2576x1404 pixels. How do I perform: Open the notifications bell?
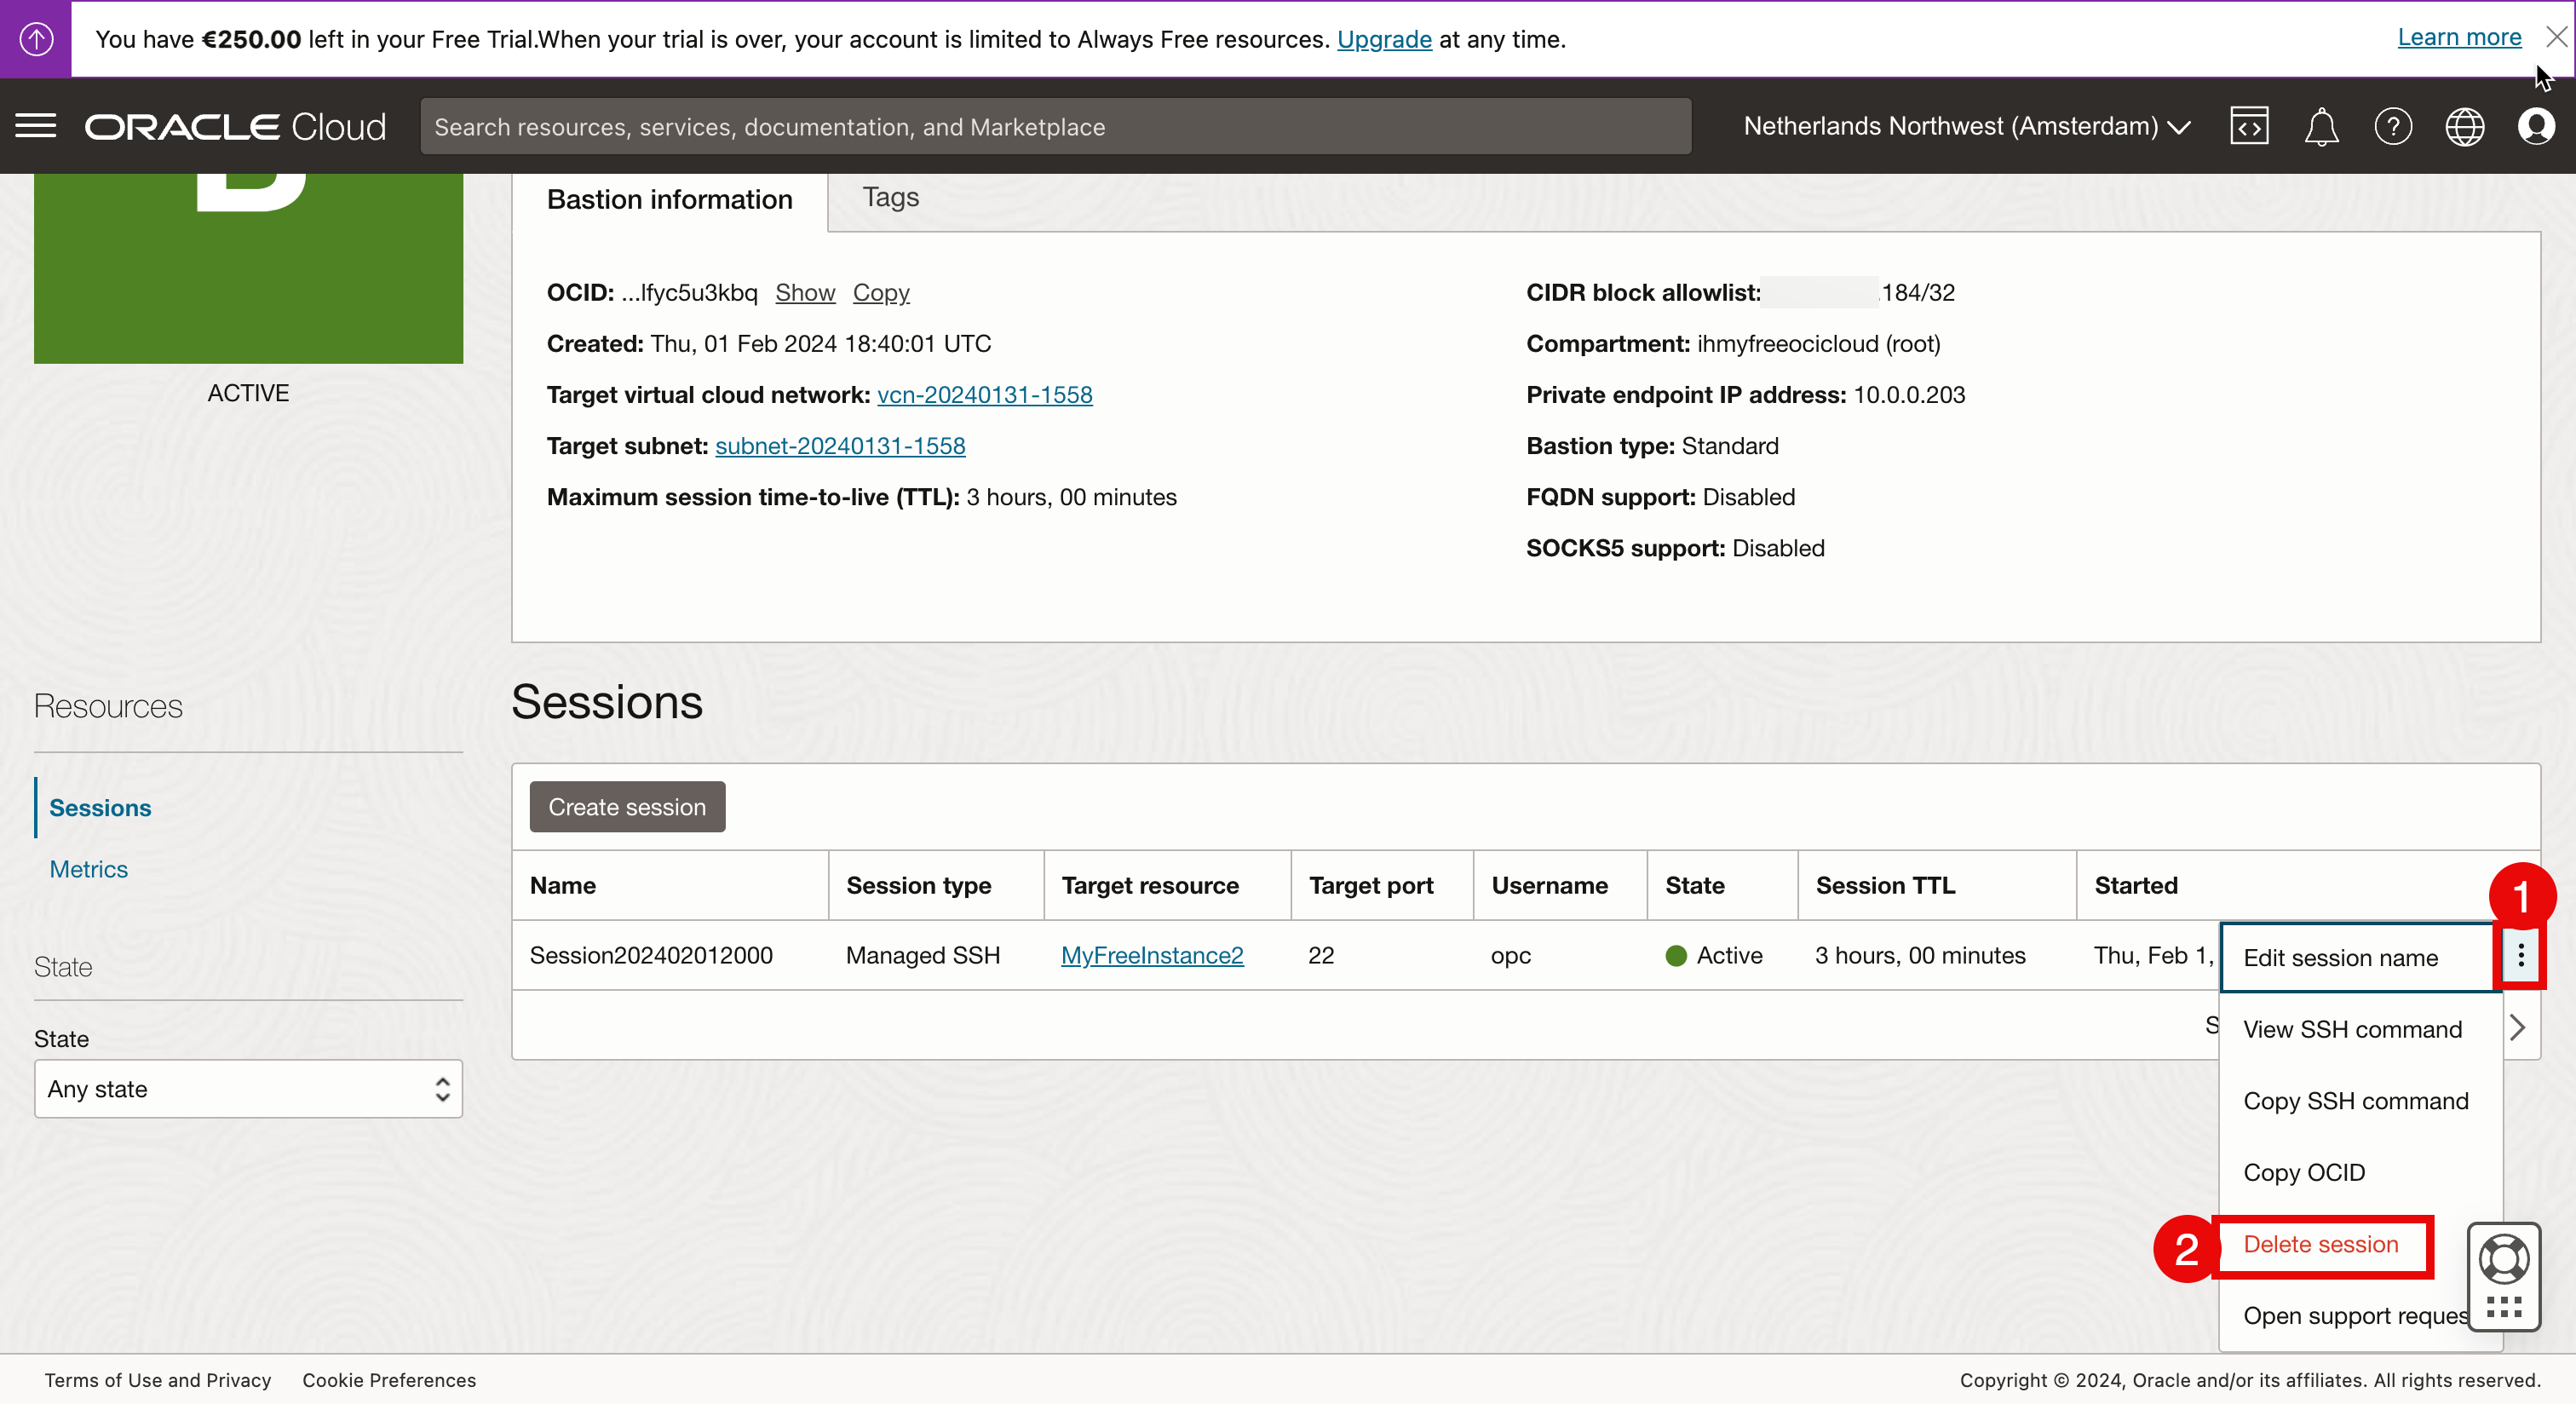point(2320,127)
